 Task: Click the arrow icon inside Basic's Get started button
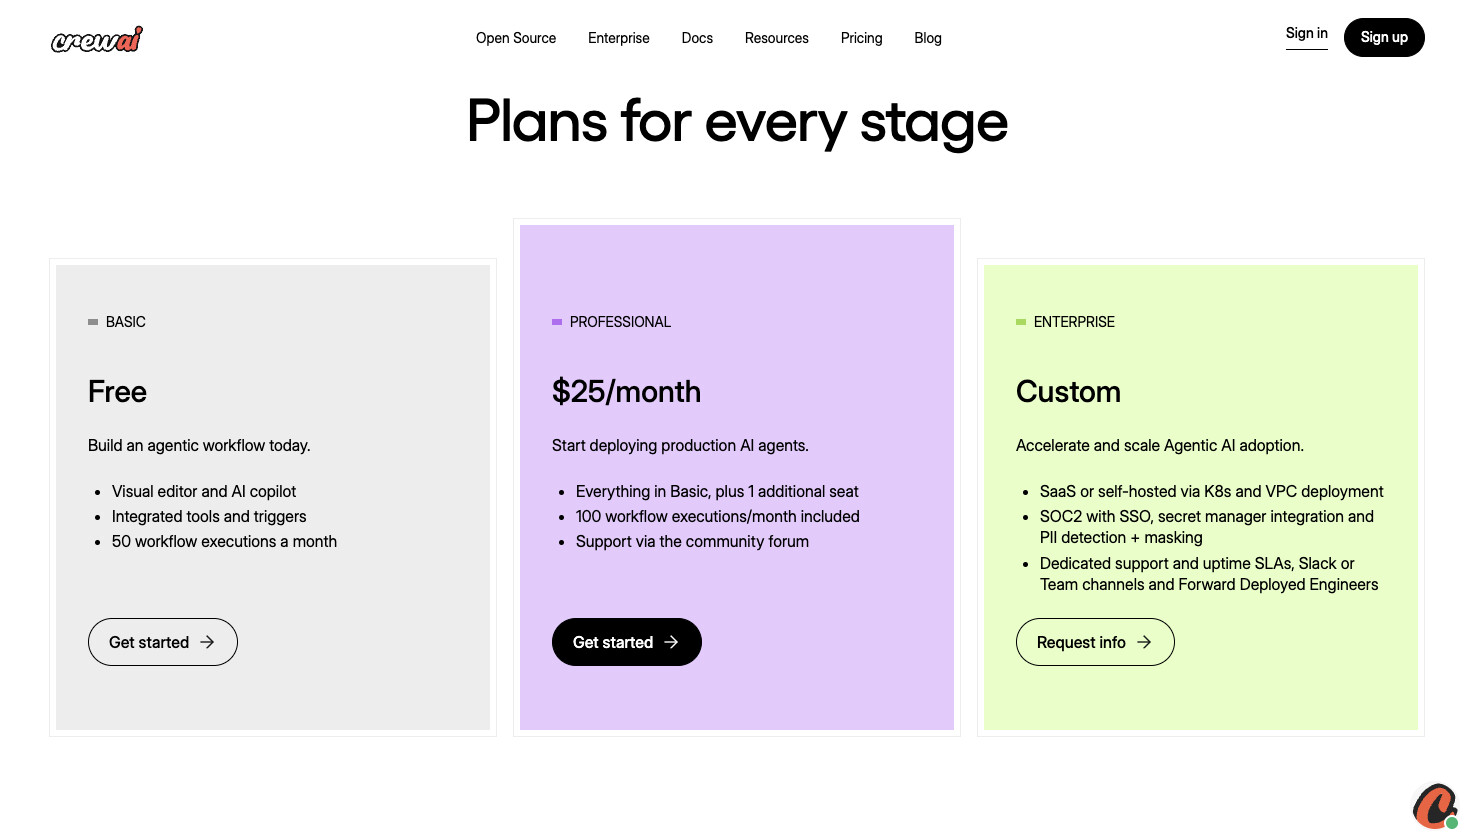(x=209, y=642)
